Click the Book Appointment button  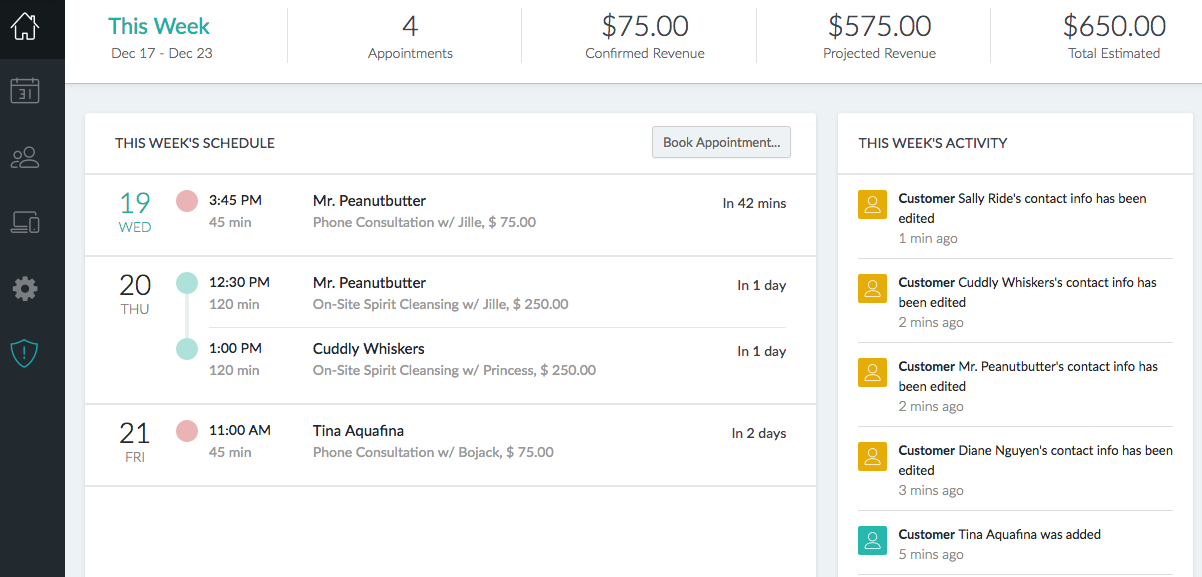(x=721, y=143)
